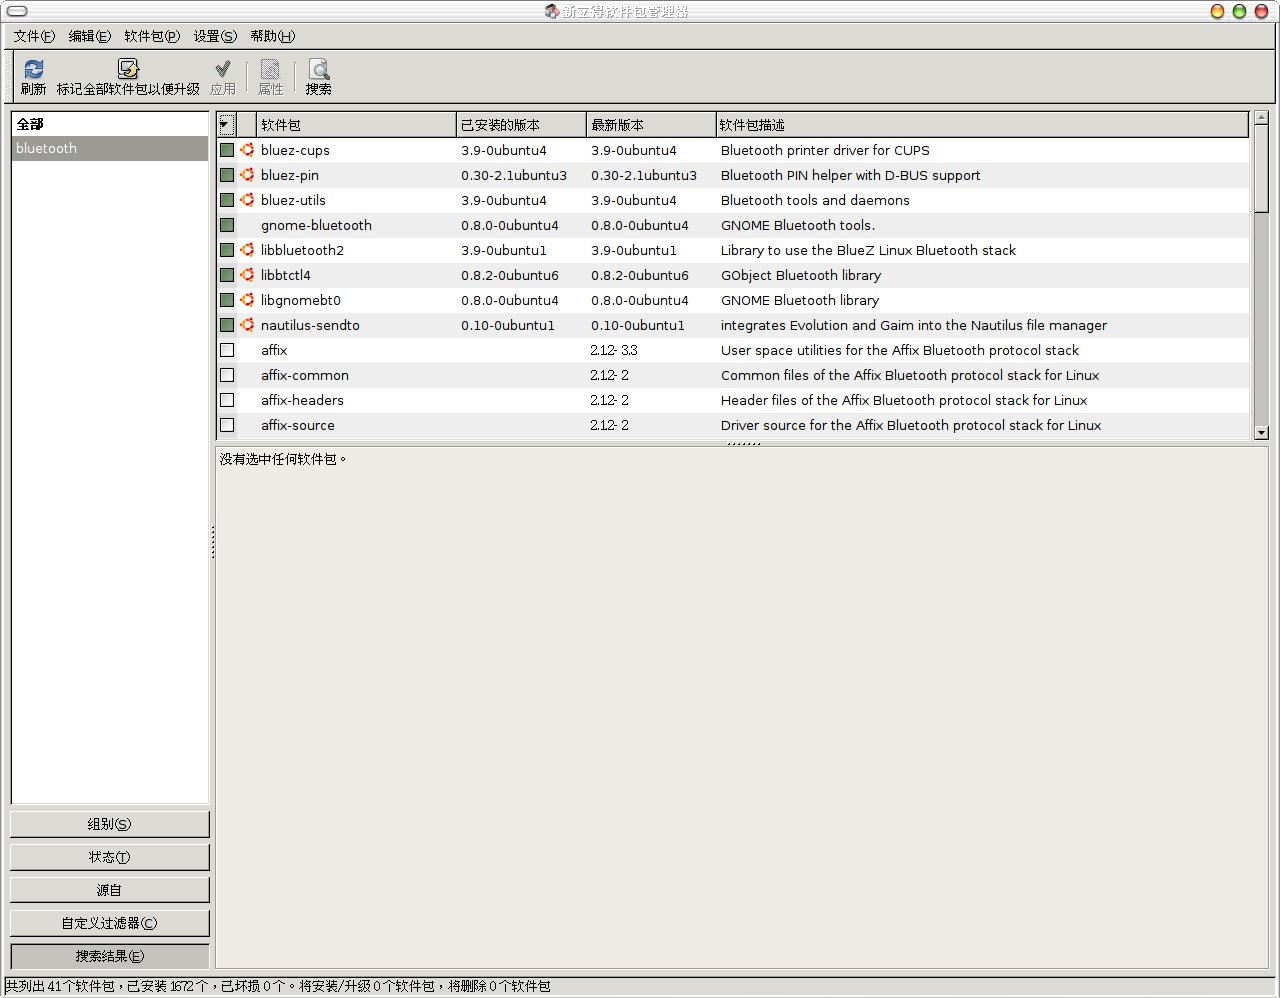Click the 源自 filter button
1280x998 pixels.
tap(110, 890)
